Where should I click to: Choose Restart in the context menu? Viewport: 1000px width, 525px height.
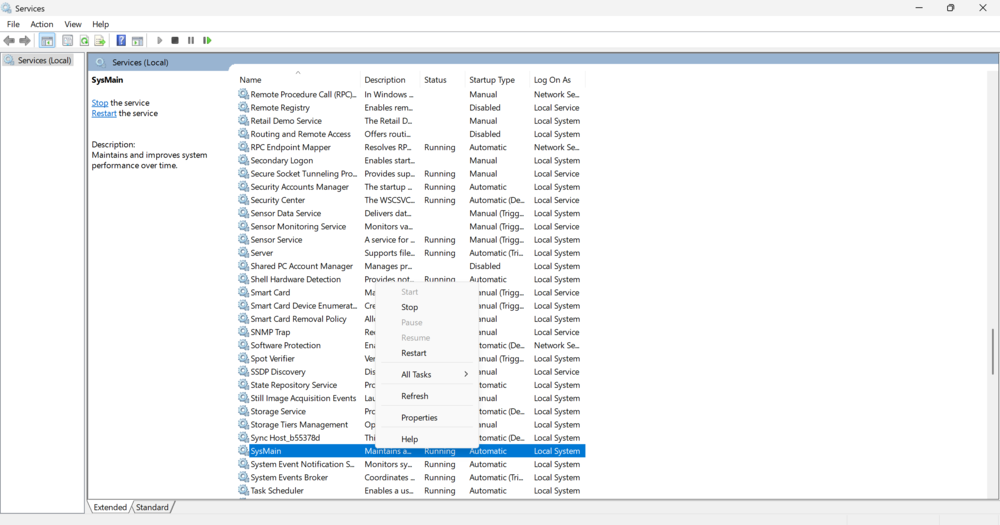pyautogui.click(x=427, y=353)
